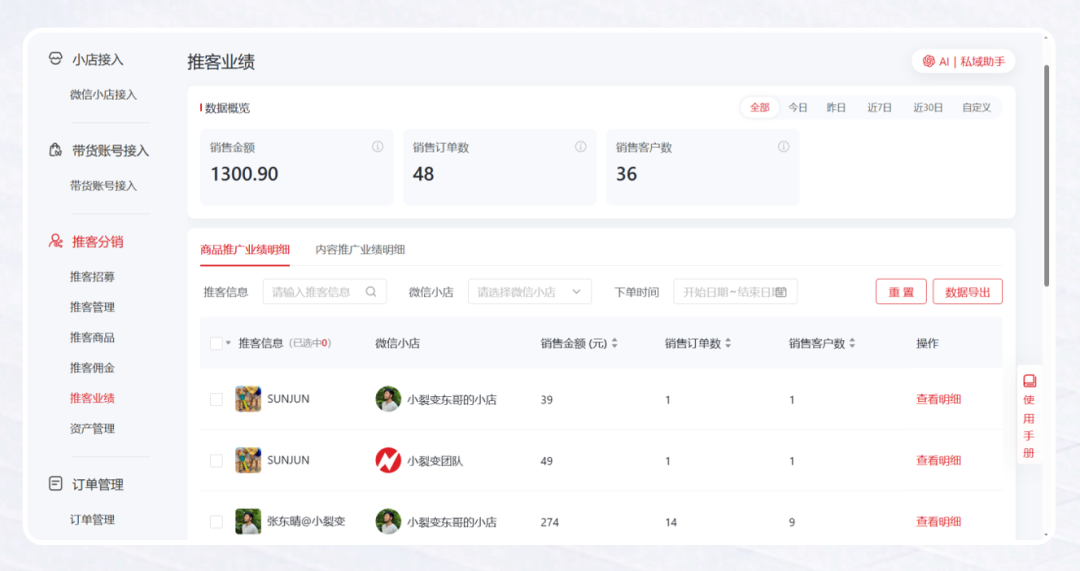Click the 使用手册 book icon

[x=1030, y=381]
